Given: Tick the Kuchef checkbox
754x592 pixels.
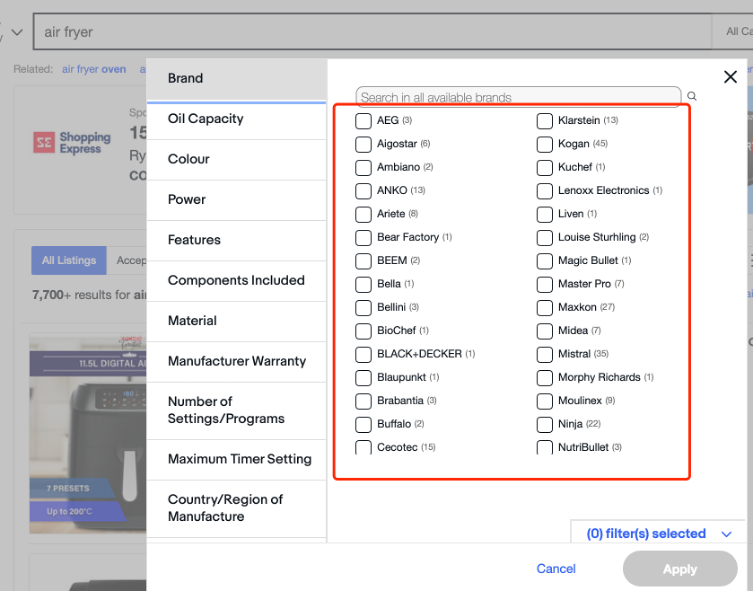Looking at the screenshot, I should tap(544, 167).
